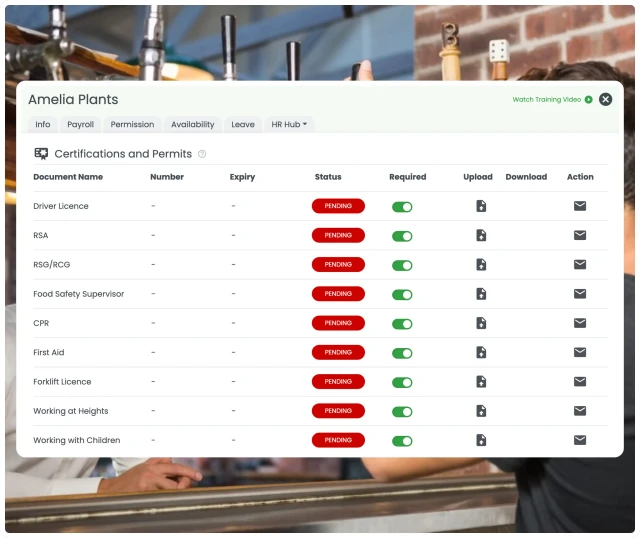
Task: Switch off Required for Working at Heights
Action: [402, 411]
